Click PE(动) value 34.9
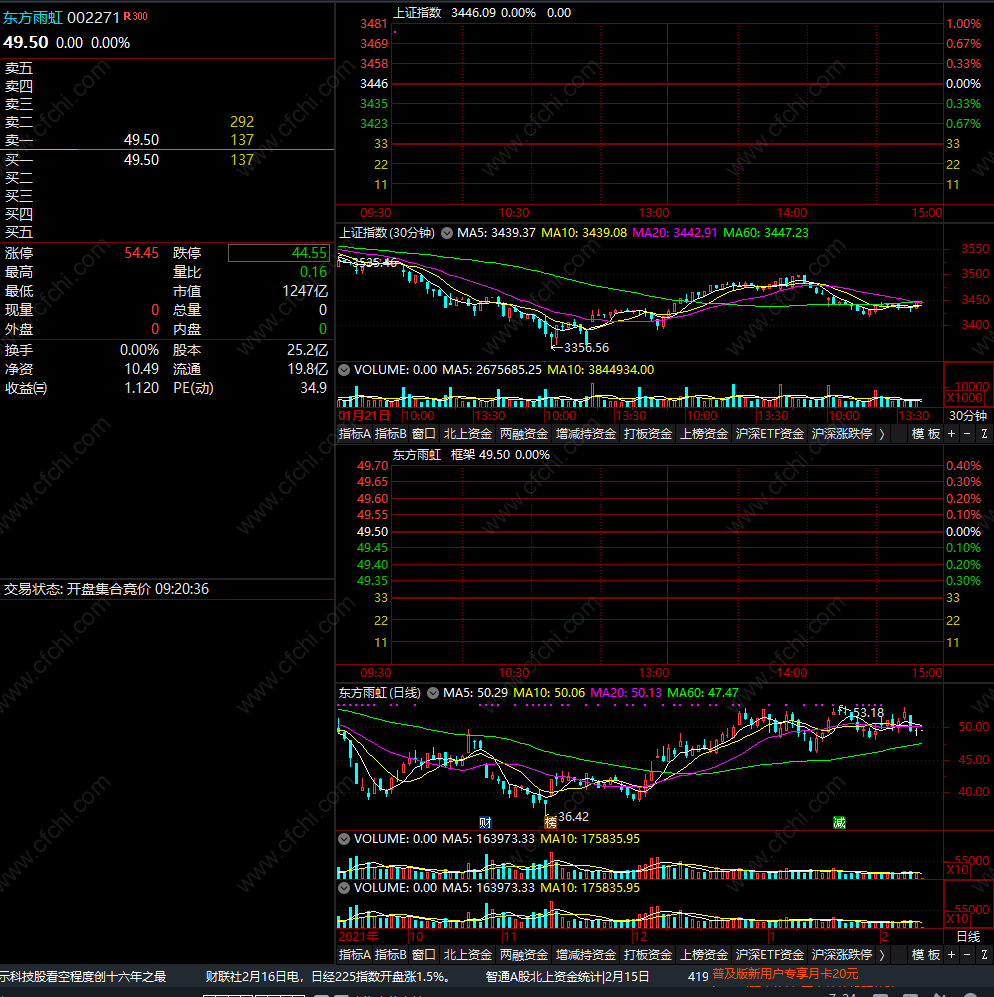This screenshot has width=994, height=997. click(x=314, y=388)
